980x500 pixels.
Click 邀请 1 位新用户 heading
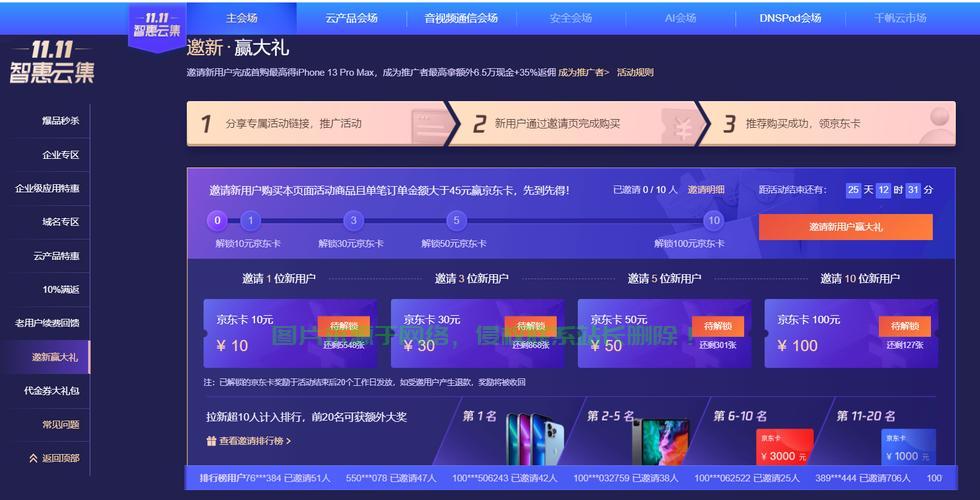[279, 279]
